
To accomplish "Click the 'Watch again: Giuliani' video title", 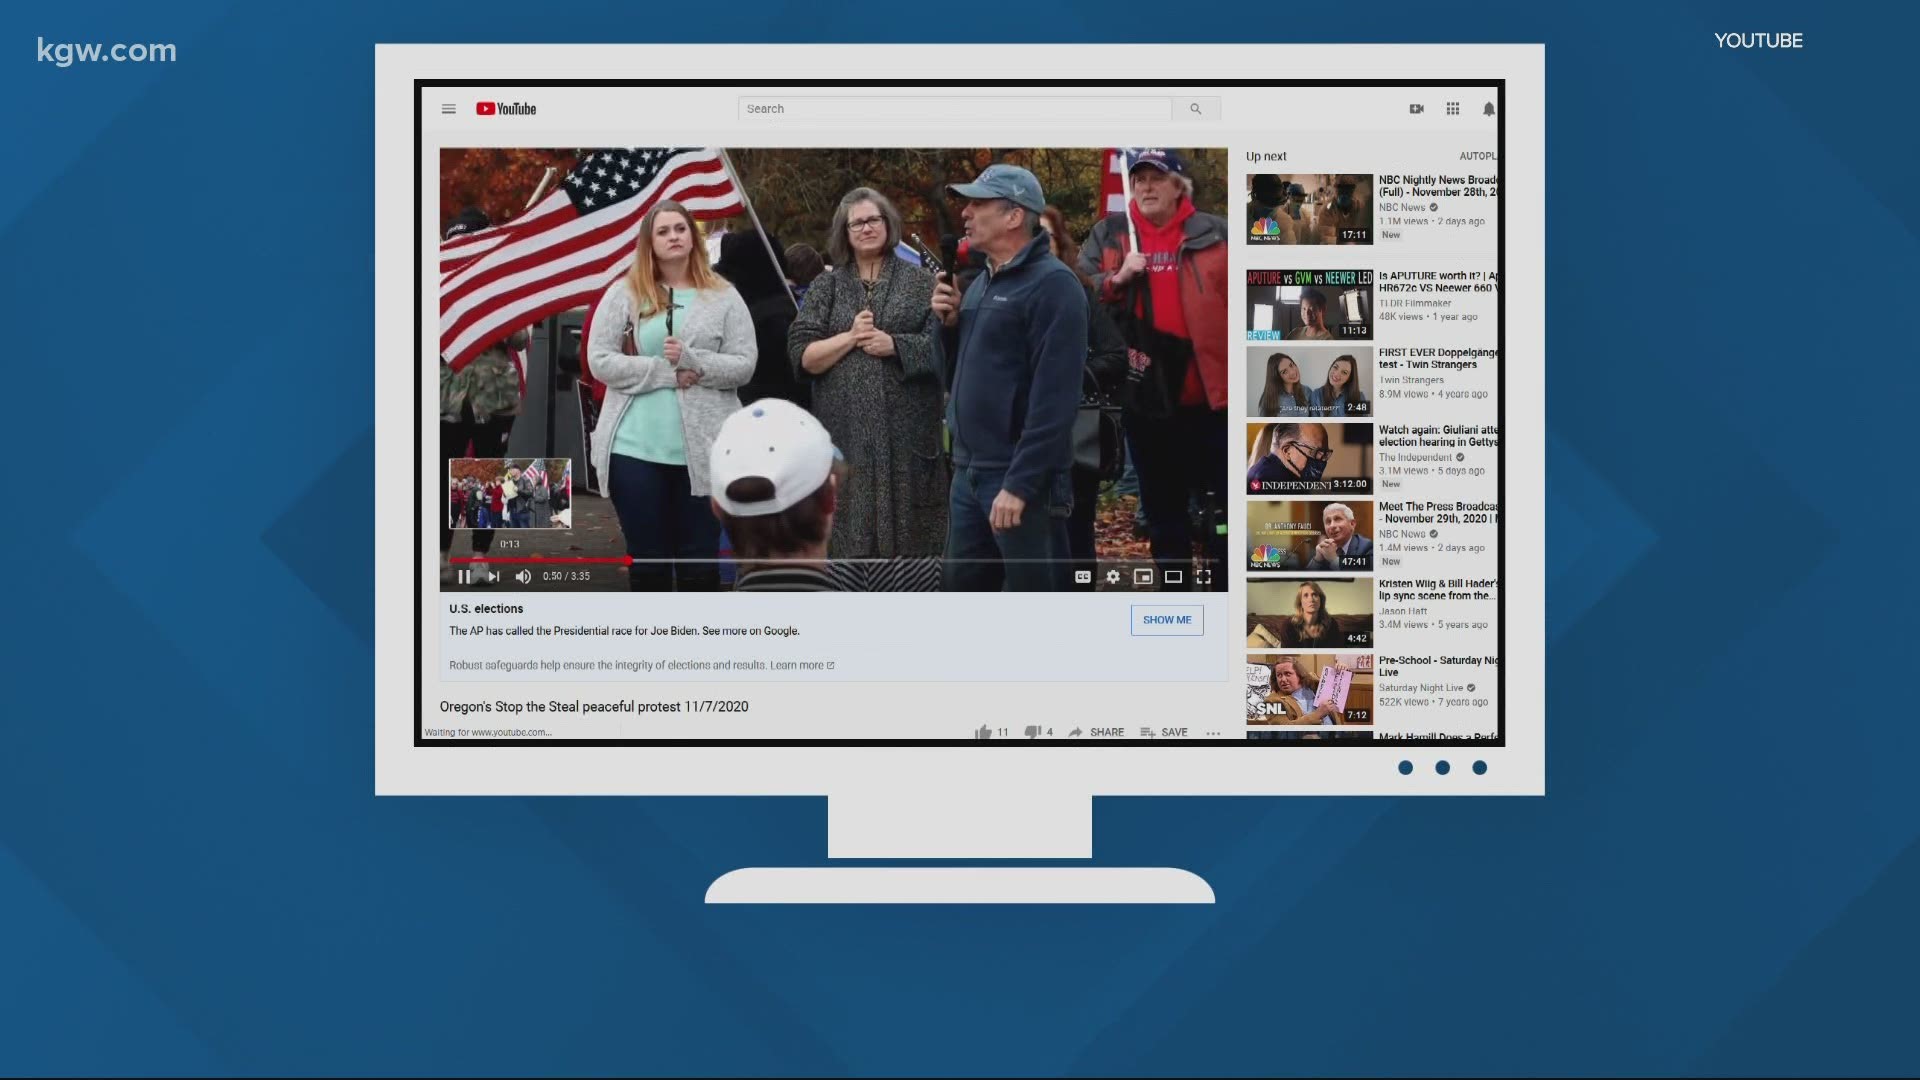I will tap(1438, 436).
